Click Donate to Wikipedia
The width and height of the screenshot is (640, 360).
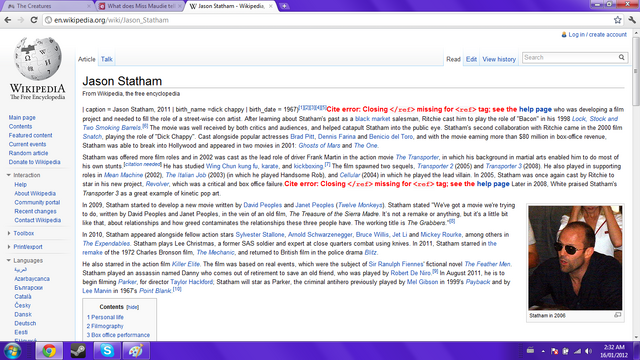[35, 162]
